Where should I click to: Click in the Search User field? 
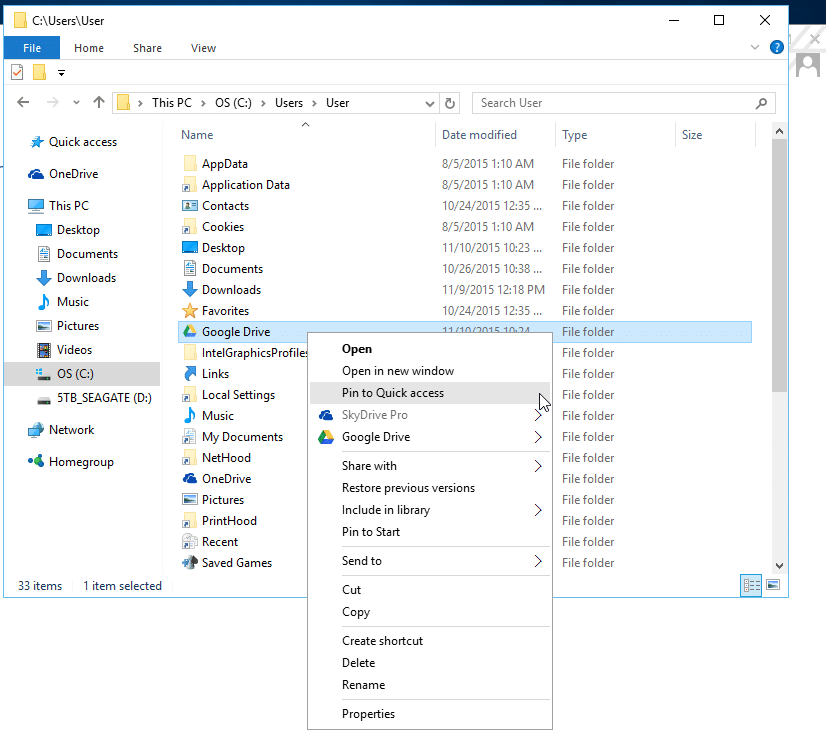[610, 103]
